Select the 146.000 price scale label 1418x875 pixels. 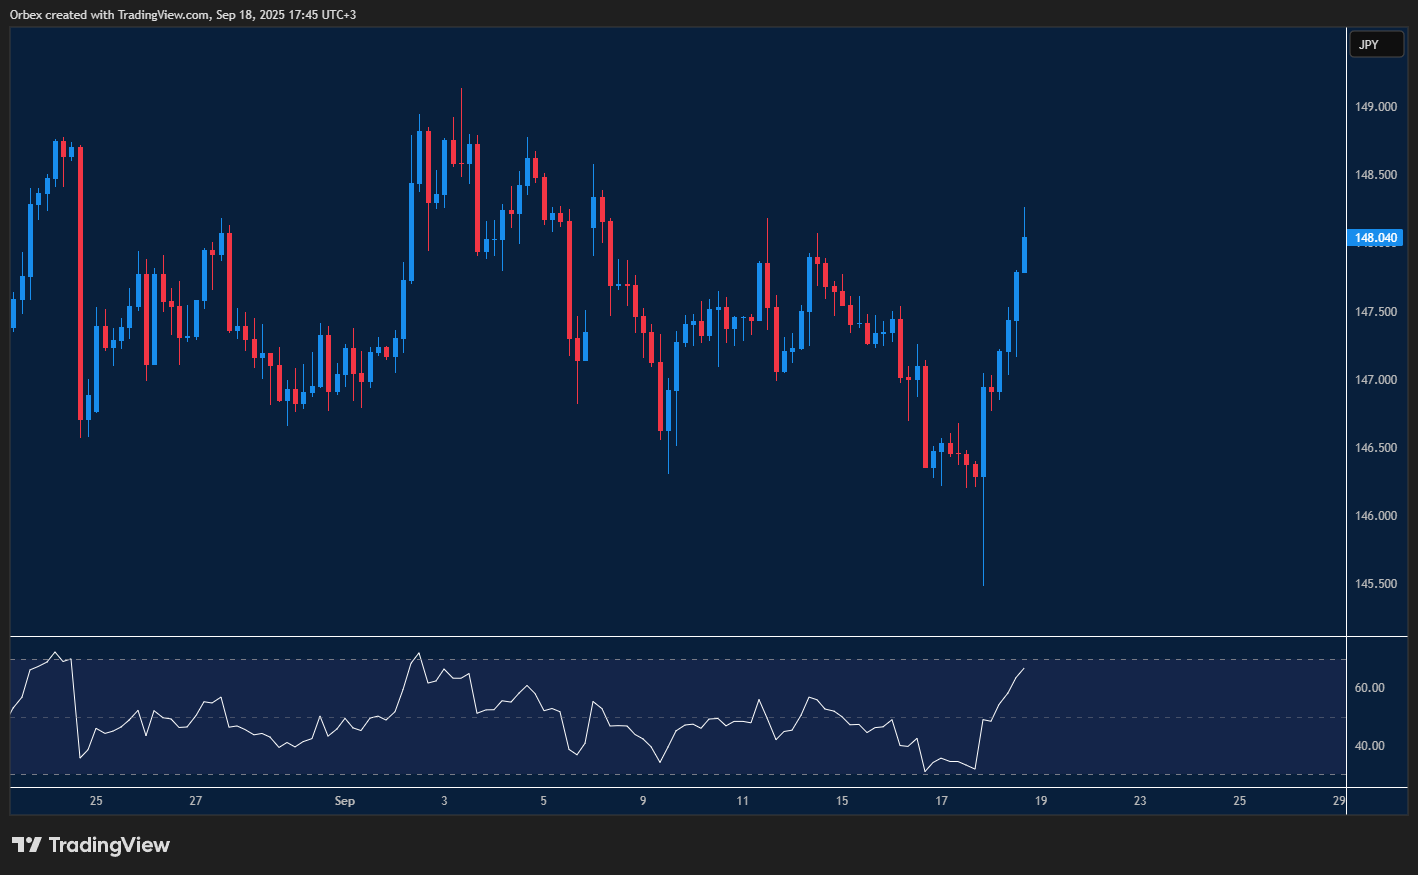tap(1376, 516)
